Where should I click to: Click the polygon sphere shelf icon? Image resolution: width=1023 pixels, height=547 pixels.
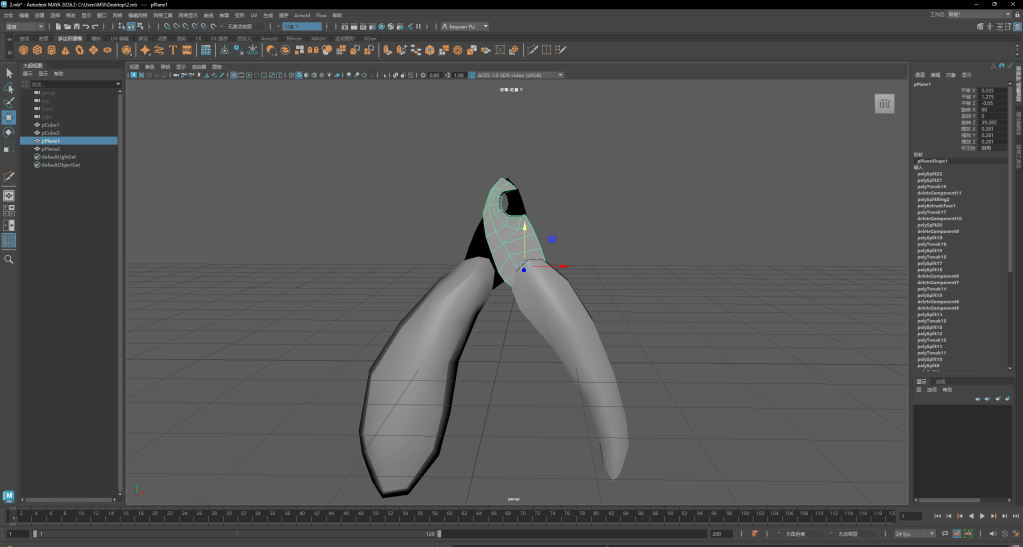click(23, 50)
